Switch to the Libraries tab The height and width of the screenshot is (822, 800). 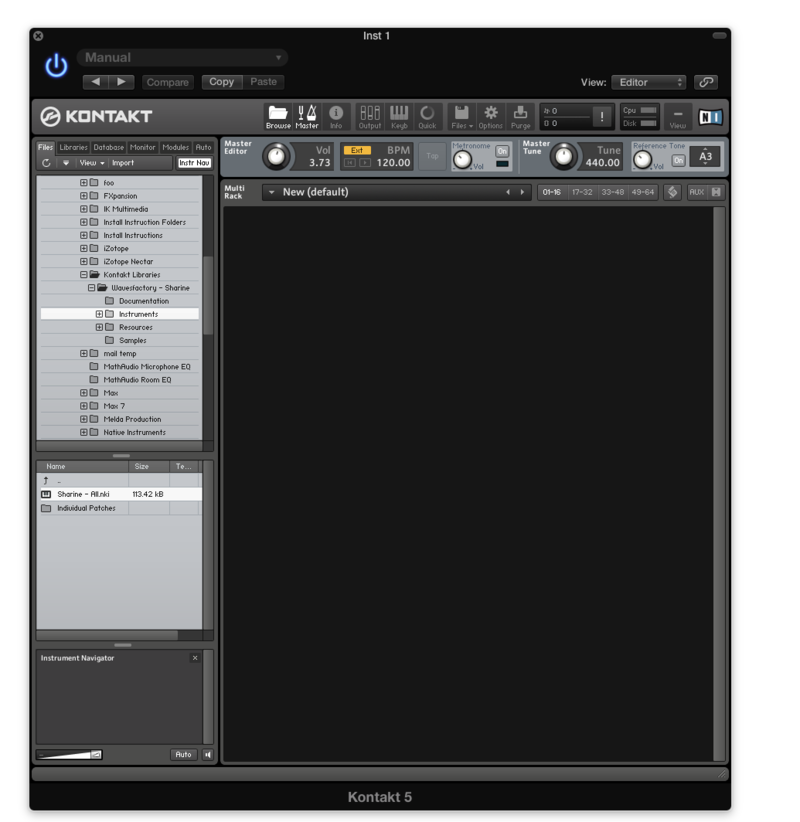pyautogui.click(x=73, y=147)
